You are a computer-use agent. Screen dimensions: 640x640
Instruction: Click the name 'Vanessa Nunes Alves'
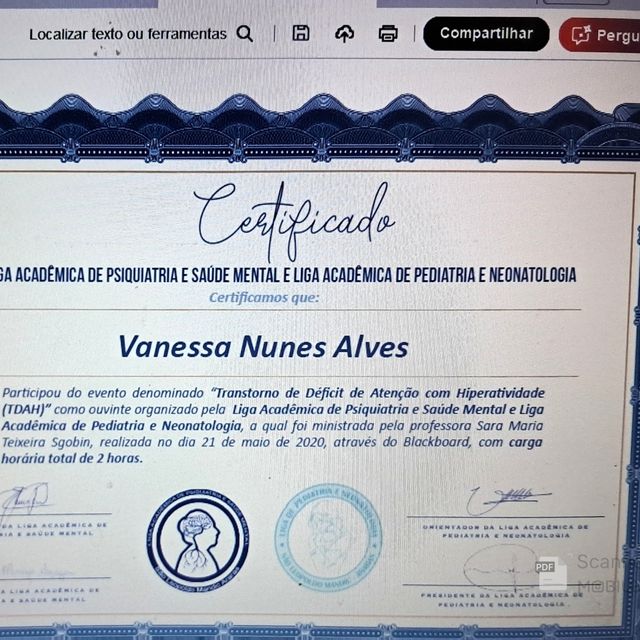coord(263,347)
